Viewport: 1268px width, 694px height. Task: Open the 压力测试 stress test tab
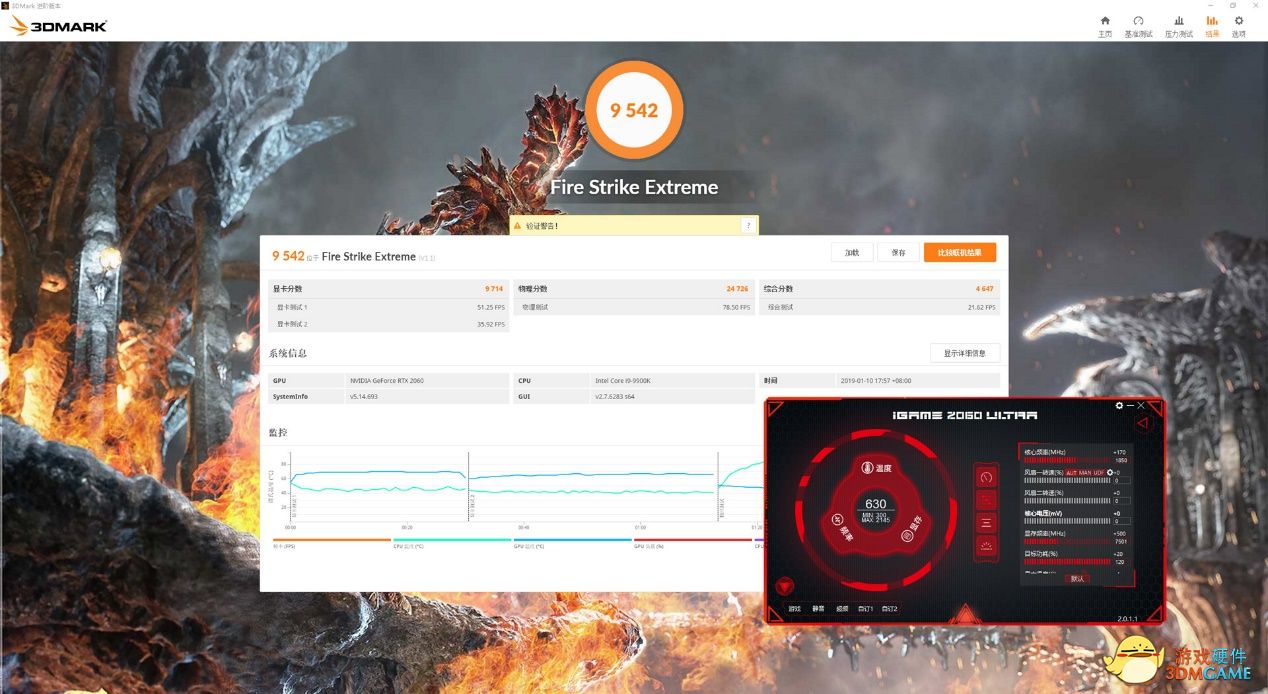coord(1178,26)
